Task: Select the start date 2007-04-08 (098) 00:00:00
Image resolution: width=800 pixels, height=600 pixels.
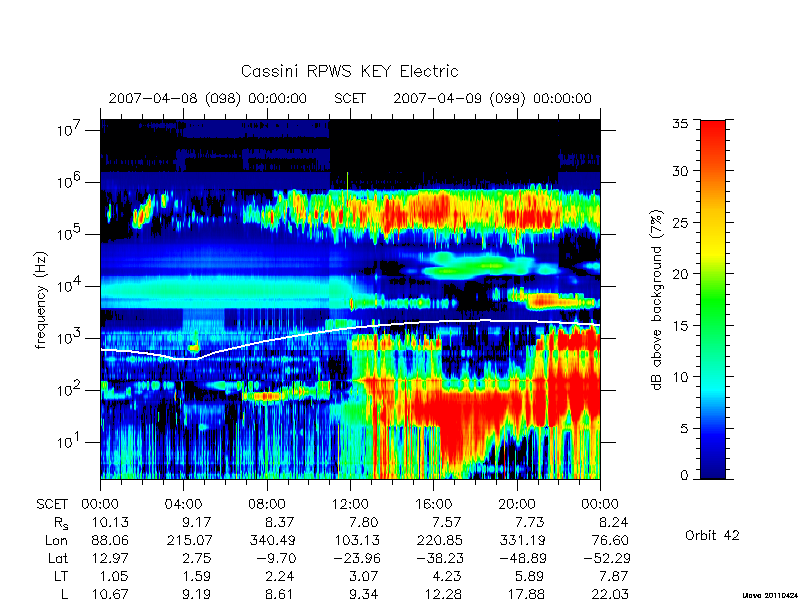Action: 208,98
